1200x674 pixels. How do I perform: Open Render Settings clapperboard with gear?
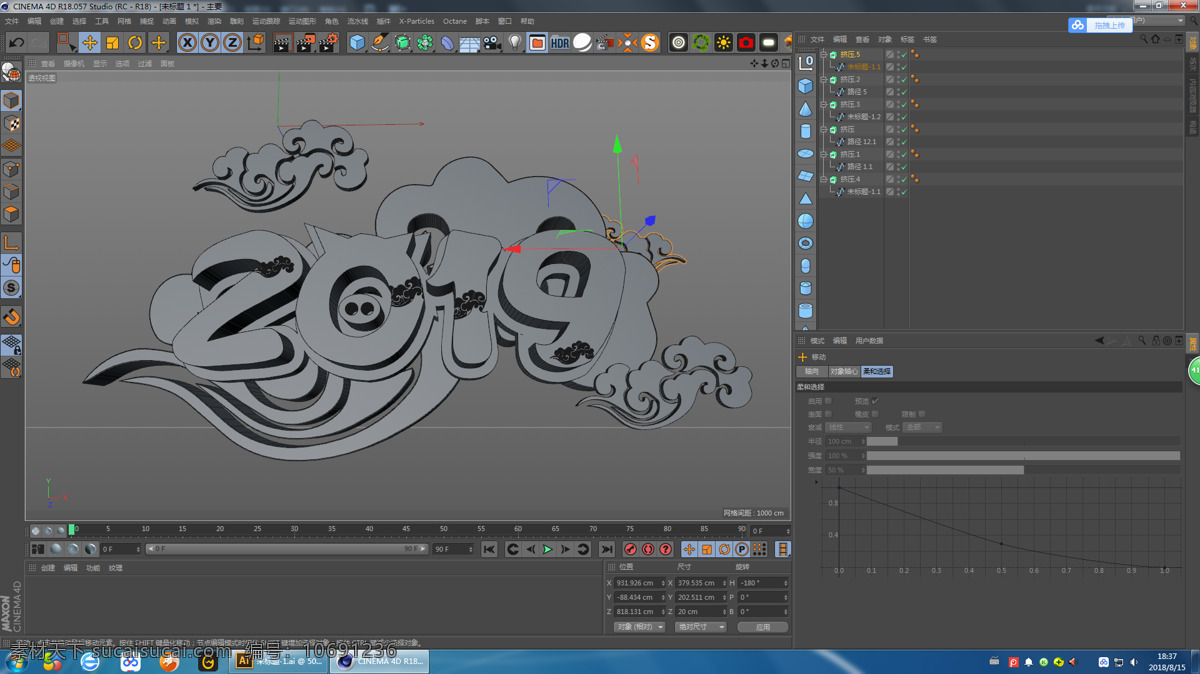(x=328, y=42)
